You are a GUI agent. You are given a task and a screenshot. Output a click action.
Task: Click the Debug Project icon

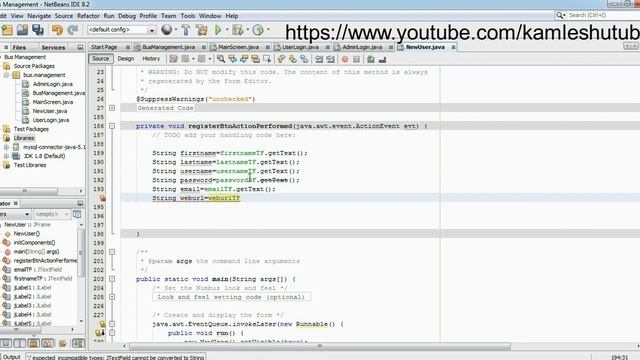237,29
